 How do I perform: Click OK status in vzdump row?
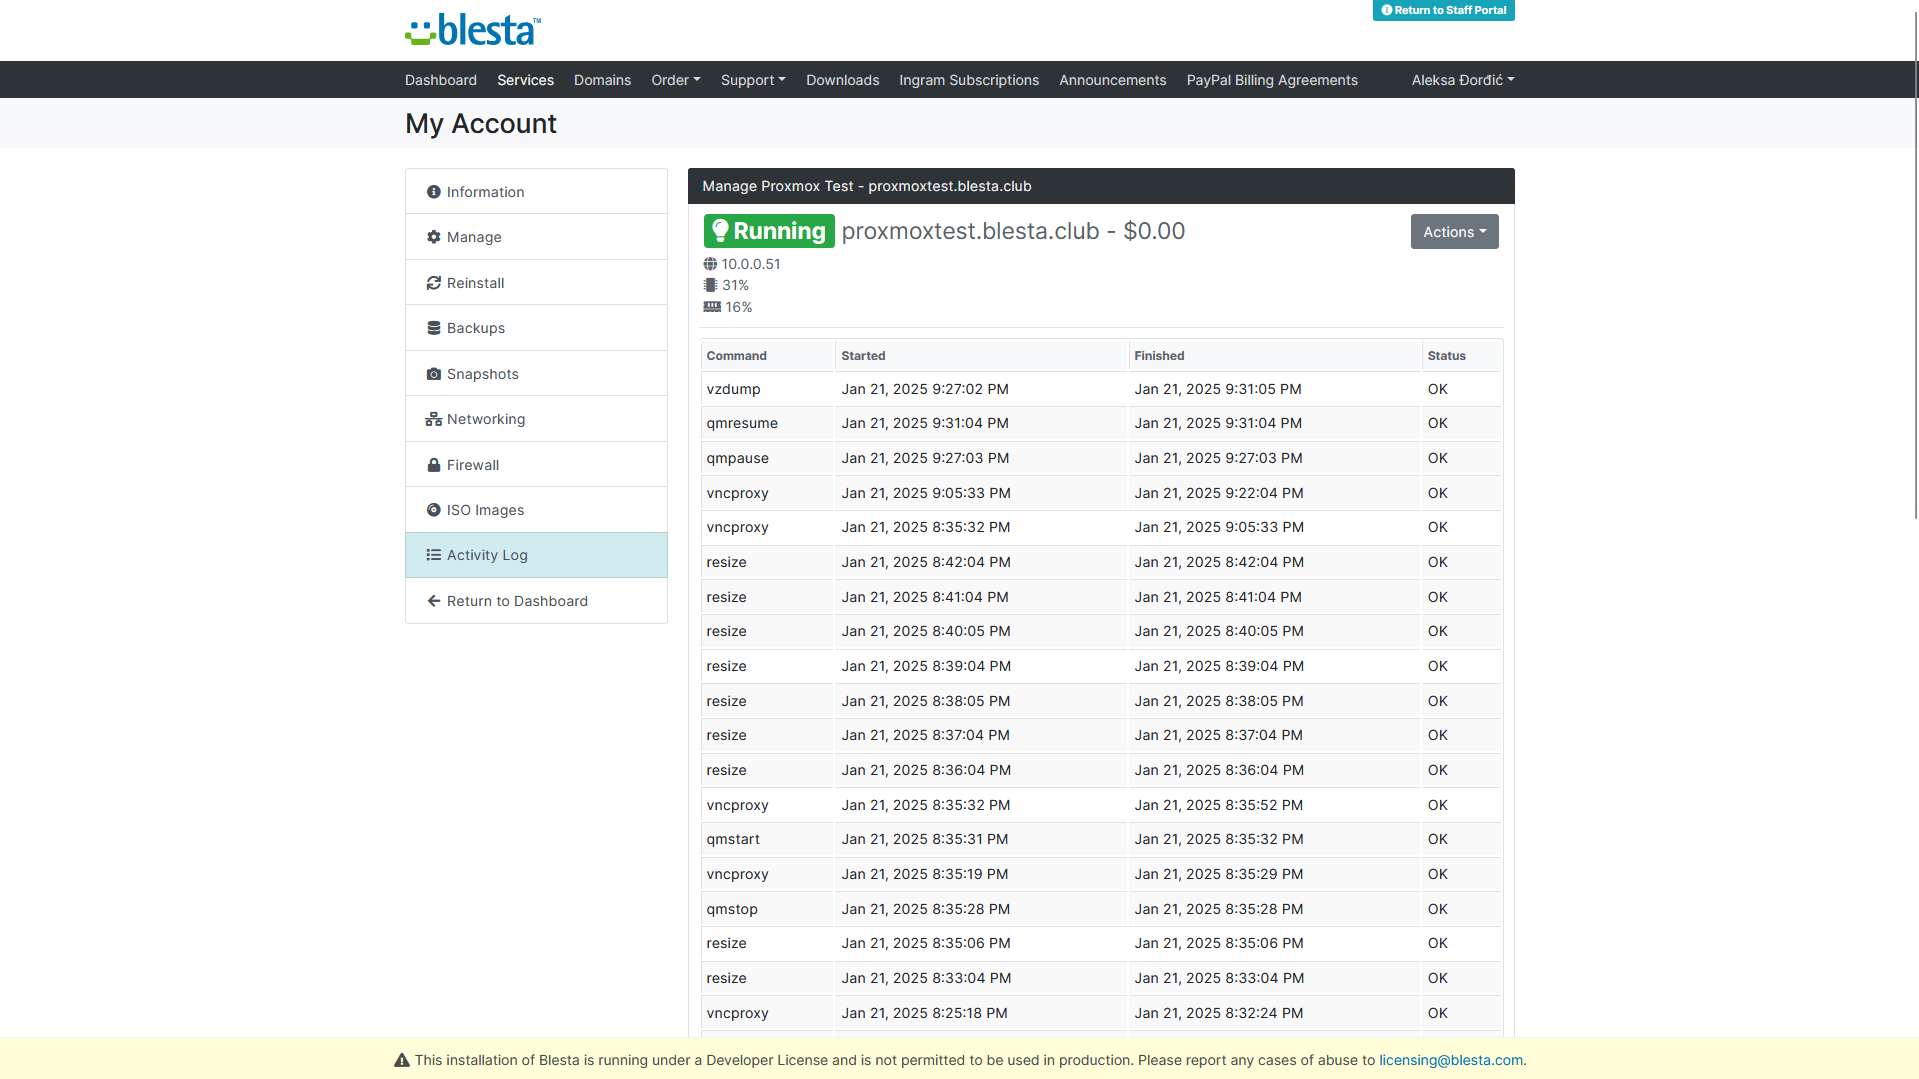tap(1437, 389)
